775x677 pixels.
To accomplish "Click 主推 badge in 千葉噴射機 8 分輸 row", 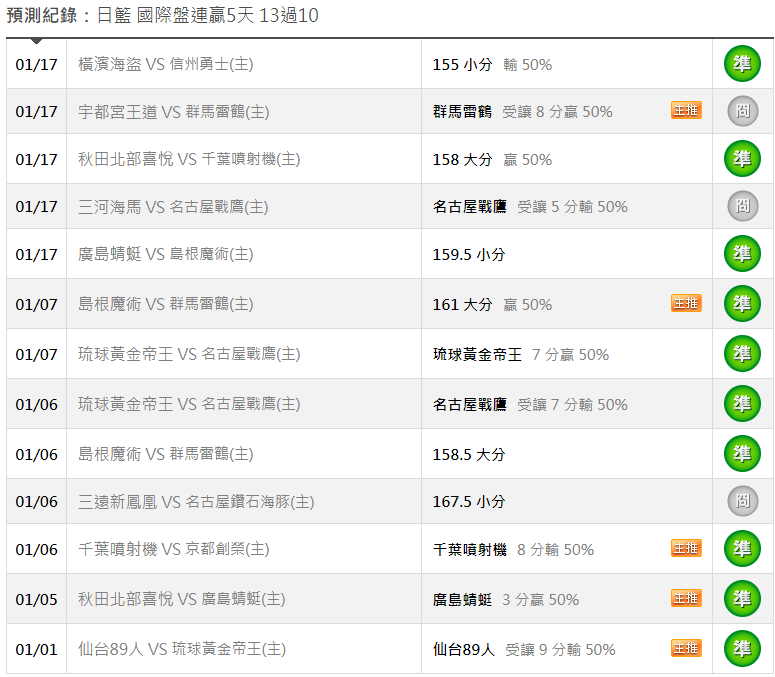I will click(x=686, y=548).
